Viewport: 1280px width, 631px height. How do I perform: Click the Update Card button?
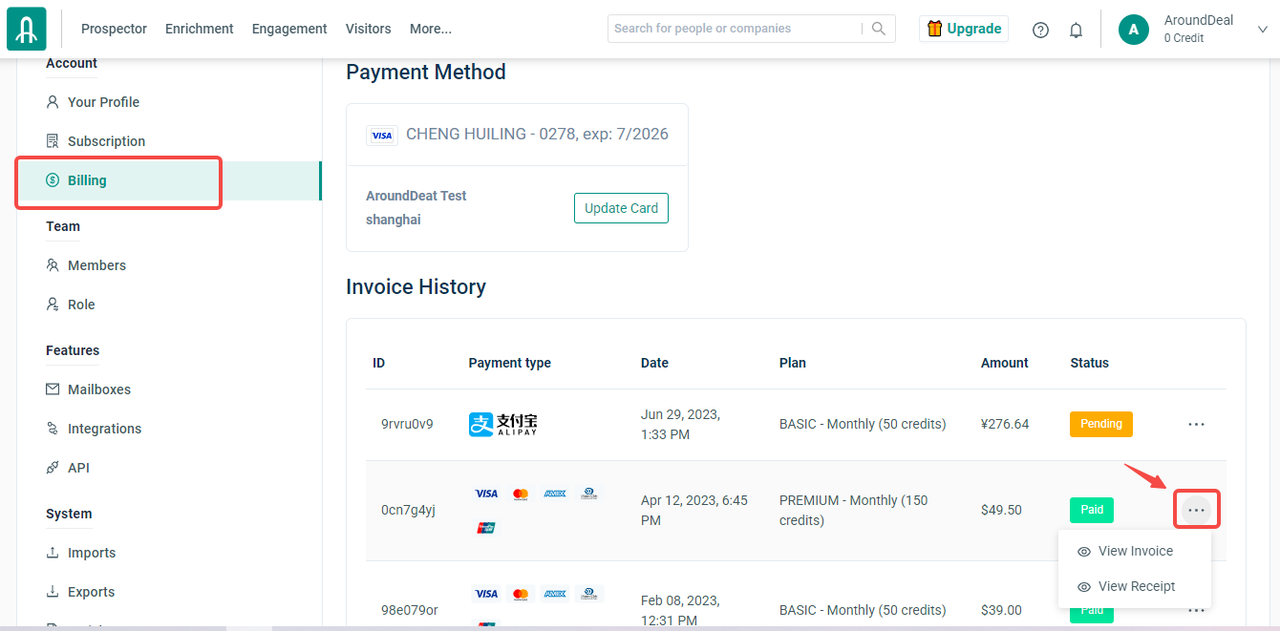tap(621, 208)
